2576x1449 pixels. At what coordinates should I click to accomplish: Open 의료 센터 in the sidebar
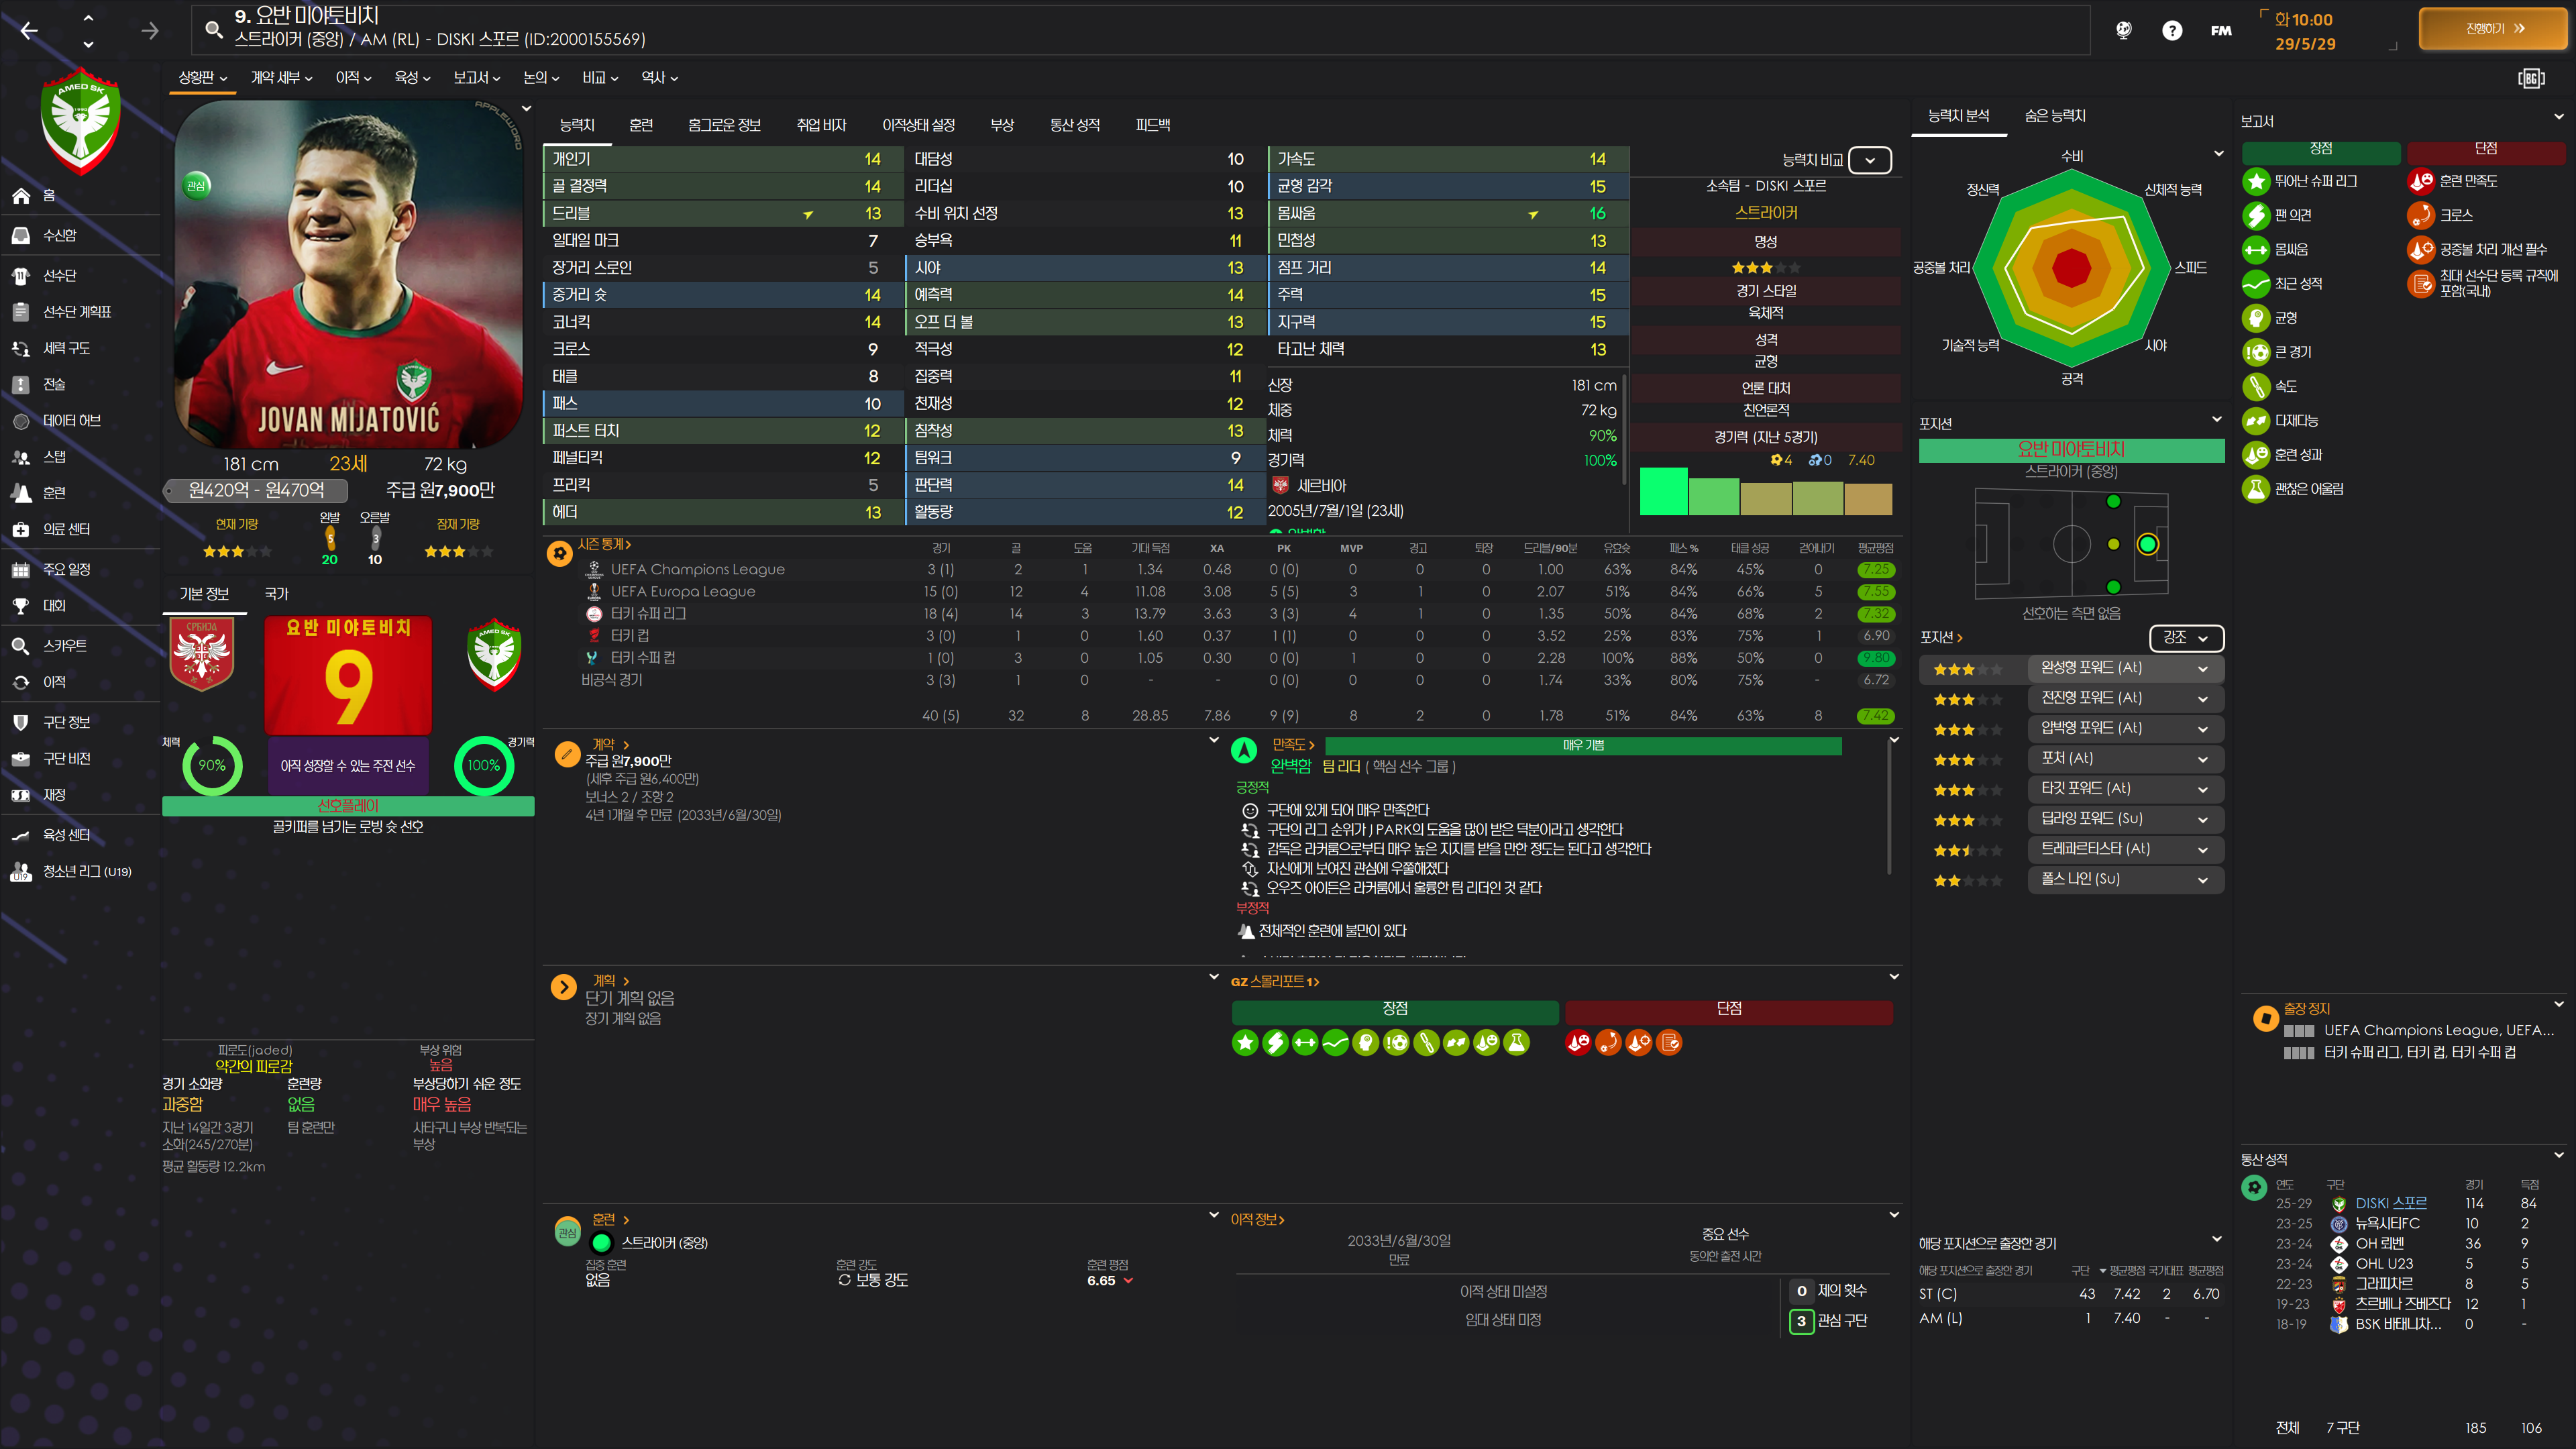66,529
